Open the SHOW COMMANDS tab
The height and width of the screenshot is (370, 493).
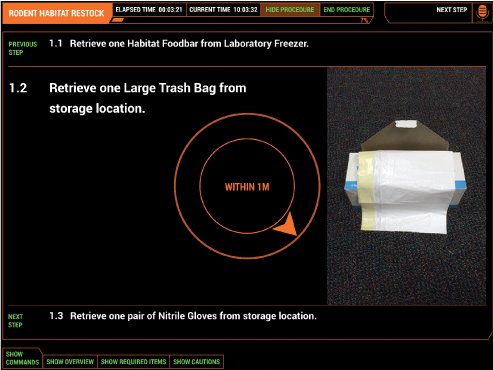[x=22, y=358]
